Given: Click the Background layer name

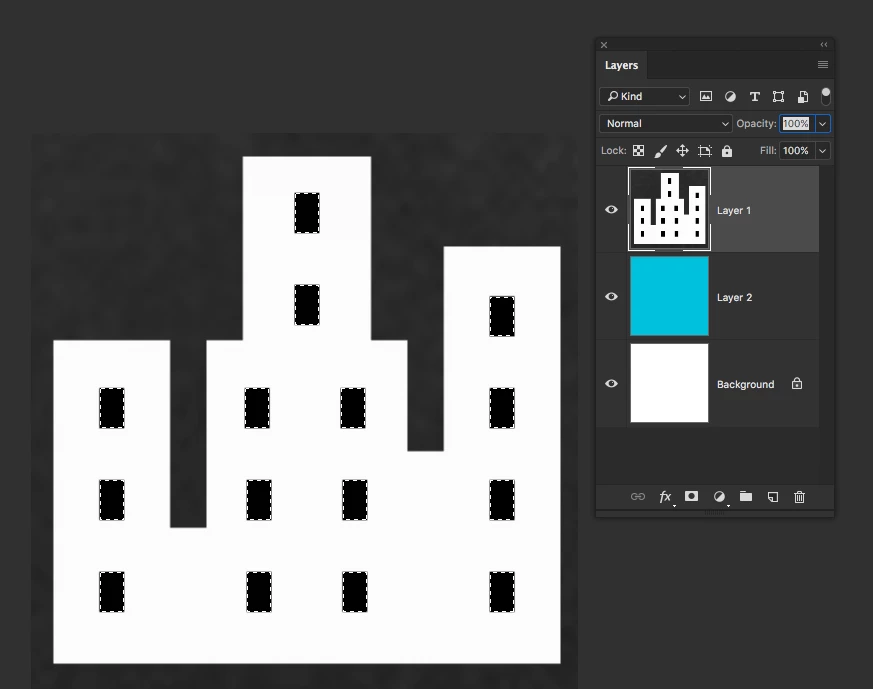Looking at the screenshot, I should (746, 385).
